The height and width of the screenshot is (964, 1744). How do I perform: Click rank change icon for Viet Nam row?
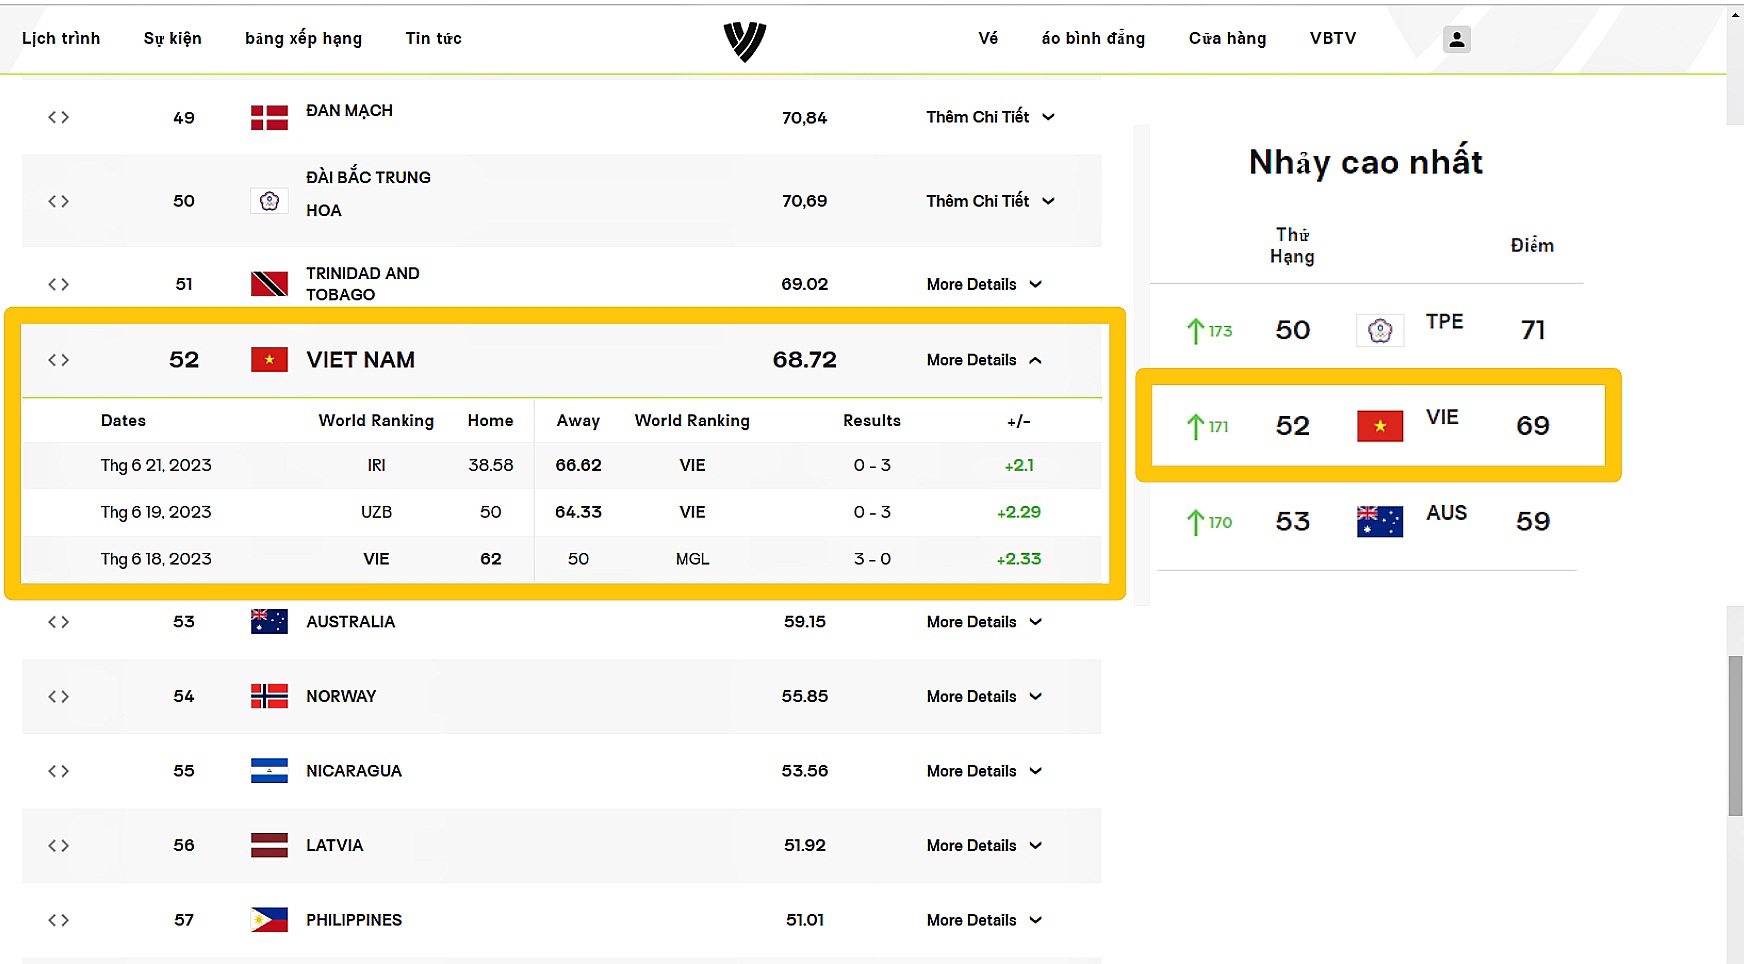[59, 360]
